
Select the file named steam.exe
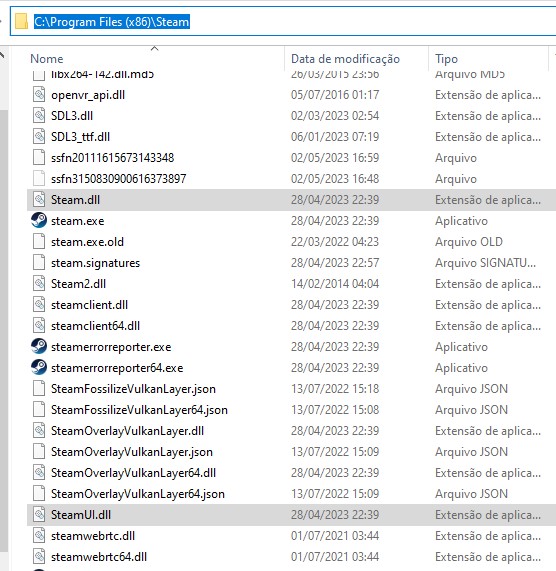point(78,221)
